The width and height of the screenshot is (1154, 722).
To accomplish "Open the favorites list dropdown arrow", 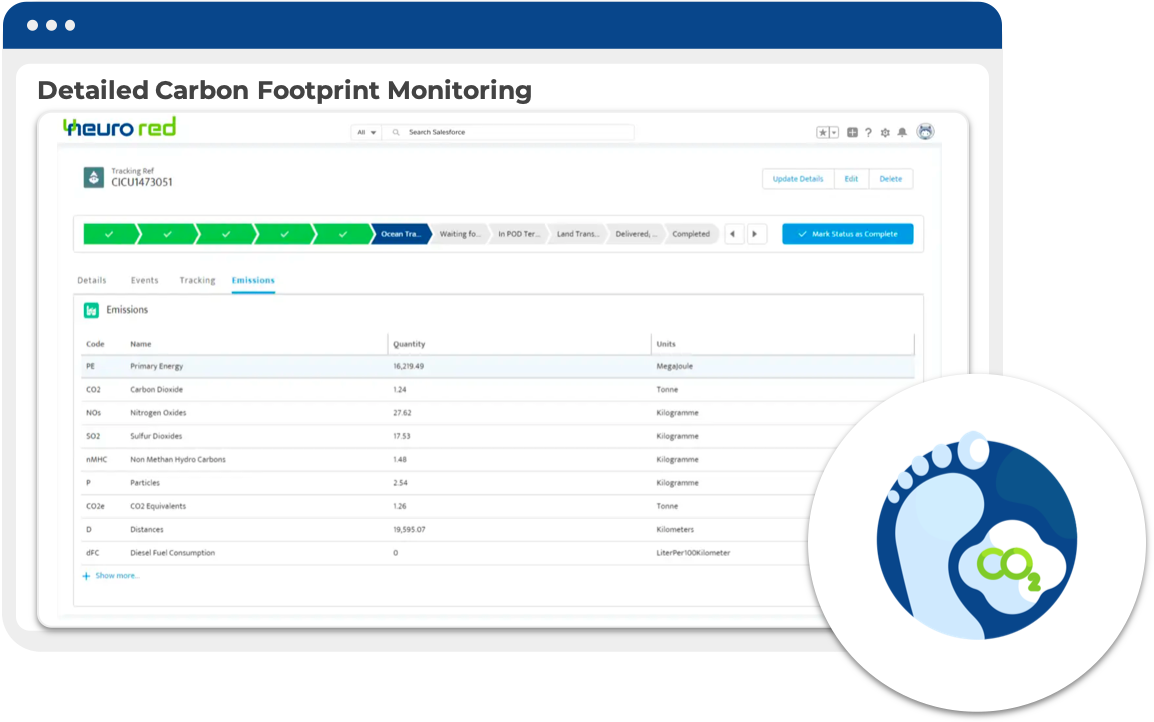I will 834,132.
